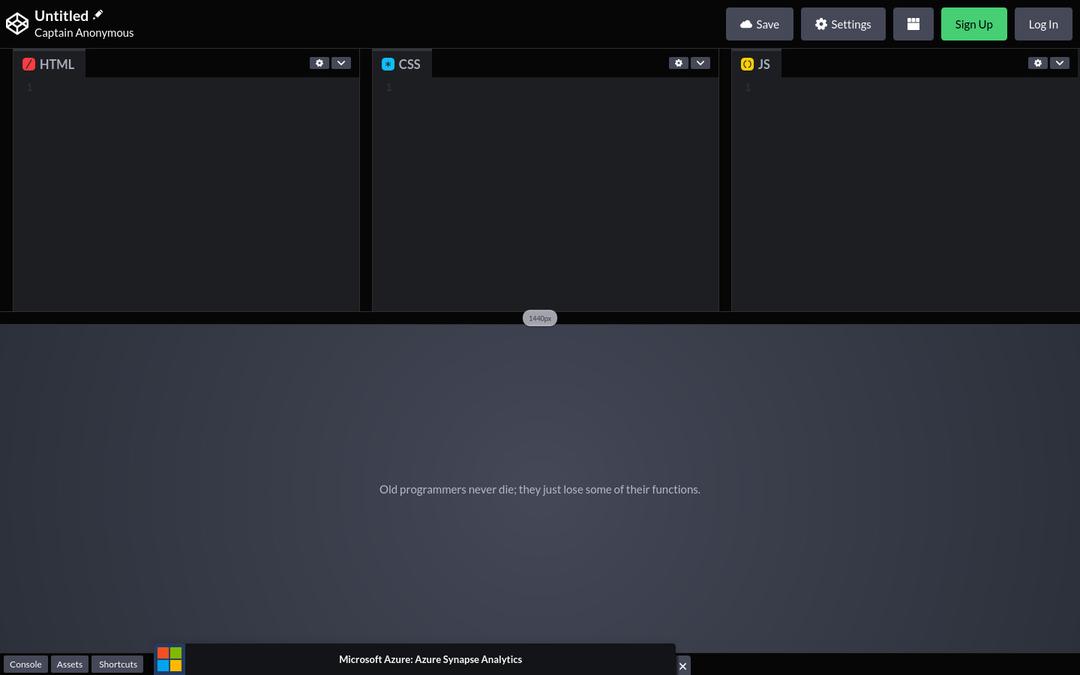Click the Log In button

1043,23
